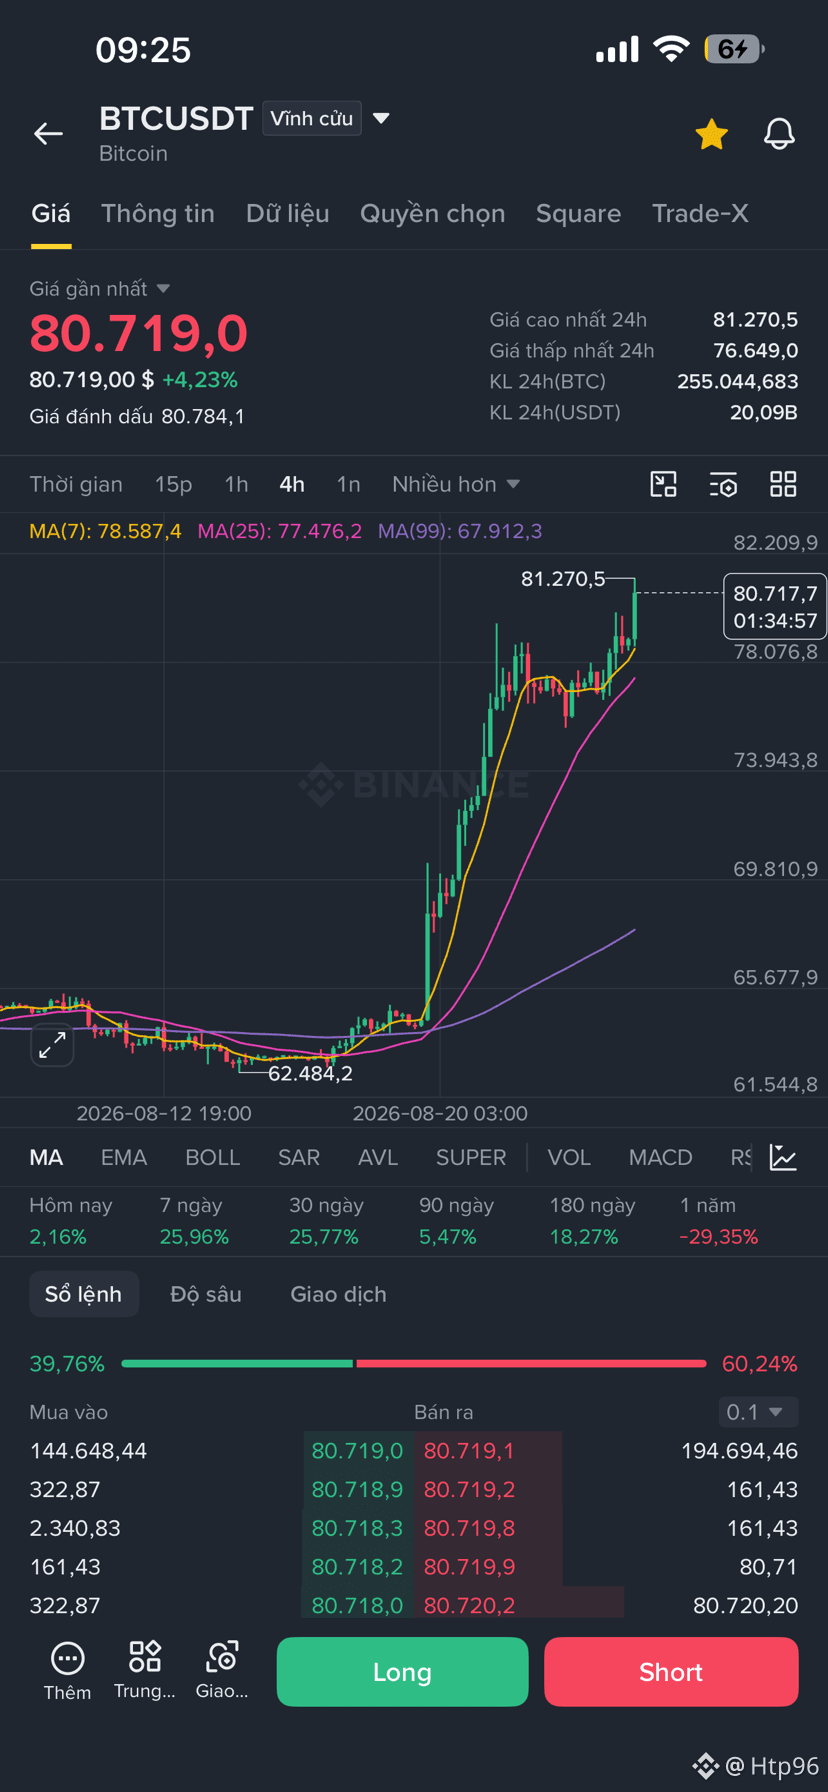
Task: Open the Vĩnh cửu contract type badge
Action: 312,118
